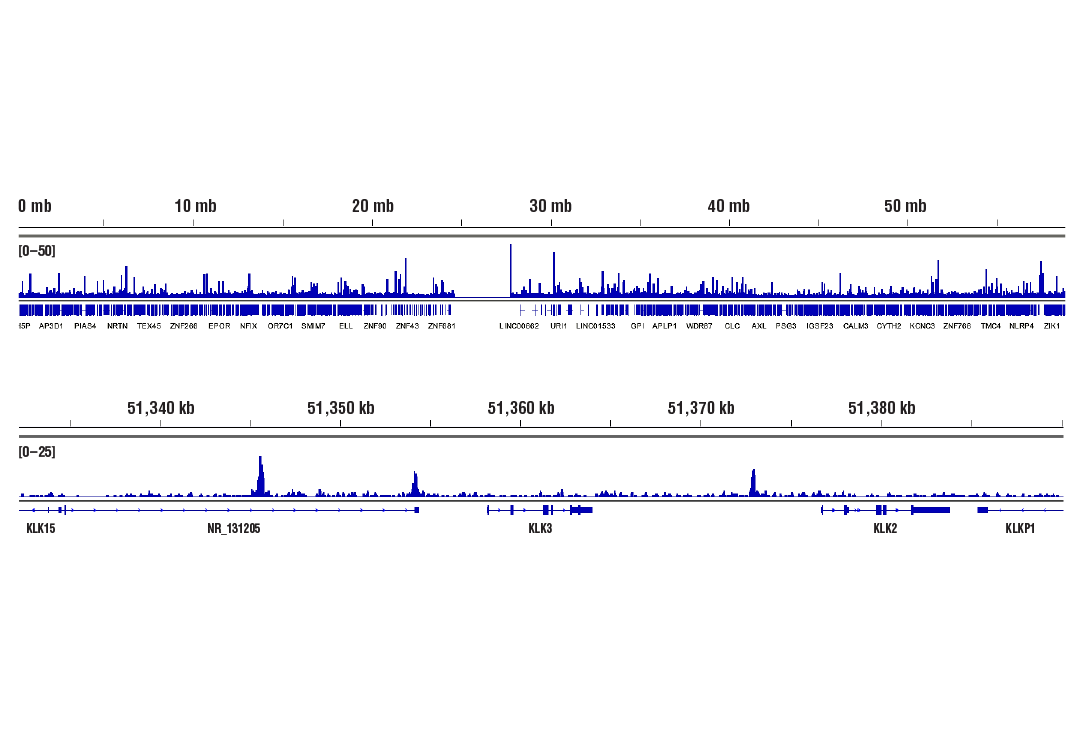Select the APLP1 gene annotation
1084x730 pixels.
tap(663, 325)
